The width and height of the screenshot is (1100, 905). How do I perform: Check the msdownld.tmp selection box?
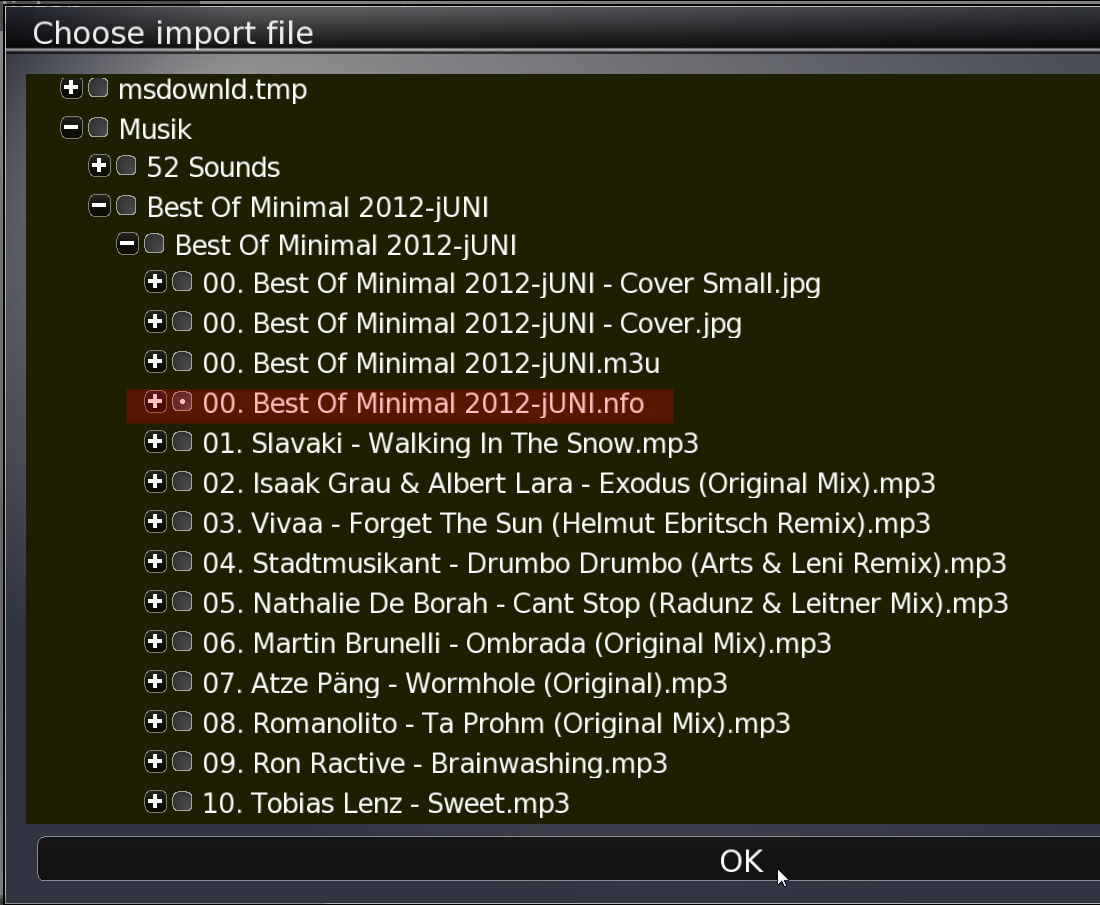point(98,88)
